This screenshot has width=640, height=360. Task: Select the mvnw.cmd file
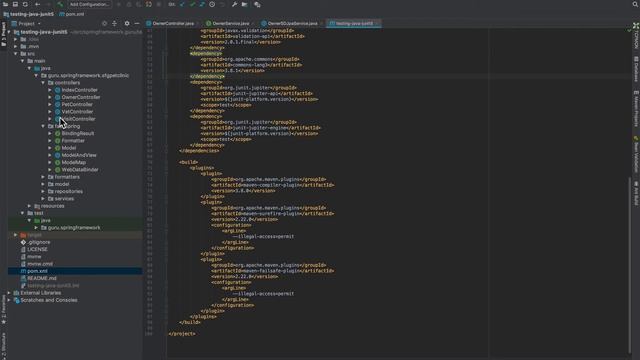pyautogui.click(x=40, y=264)
